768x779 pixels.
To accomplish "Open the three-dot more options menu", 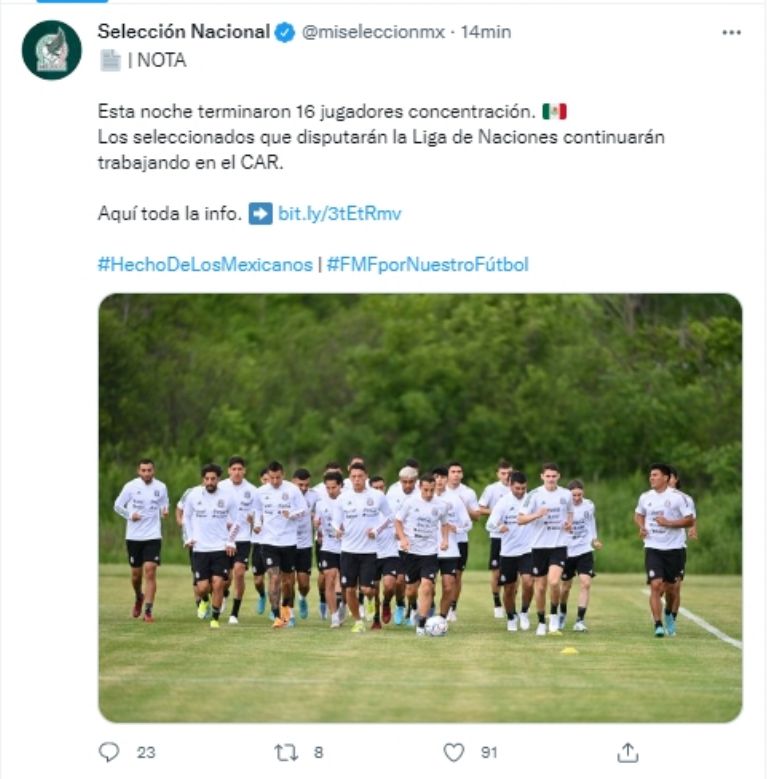I will coord(731,32).
